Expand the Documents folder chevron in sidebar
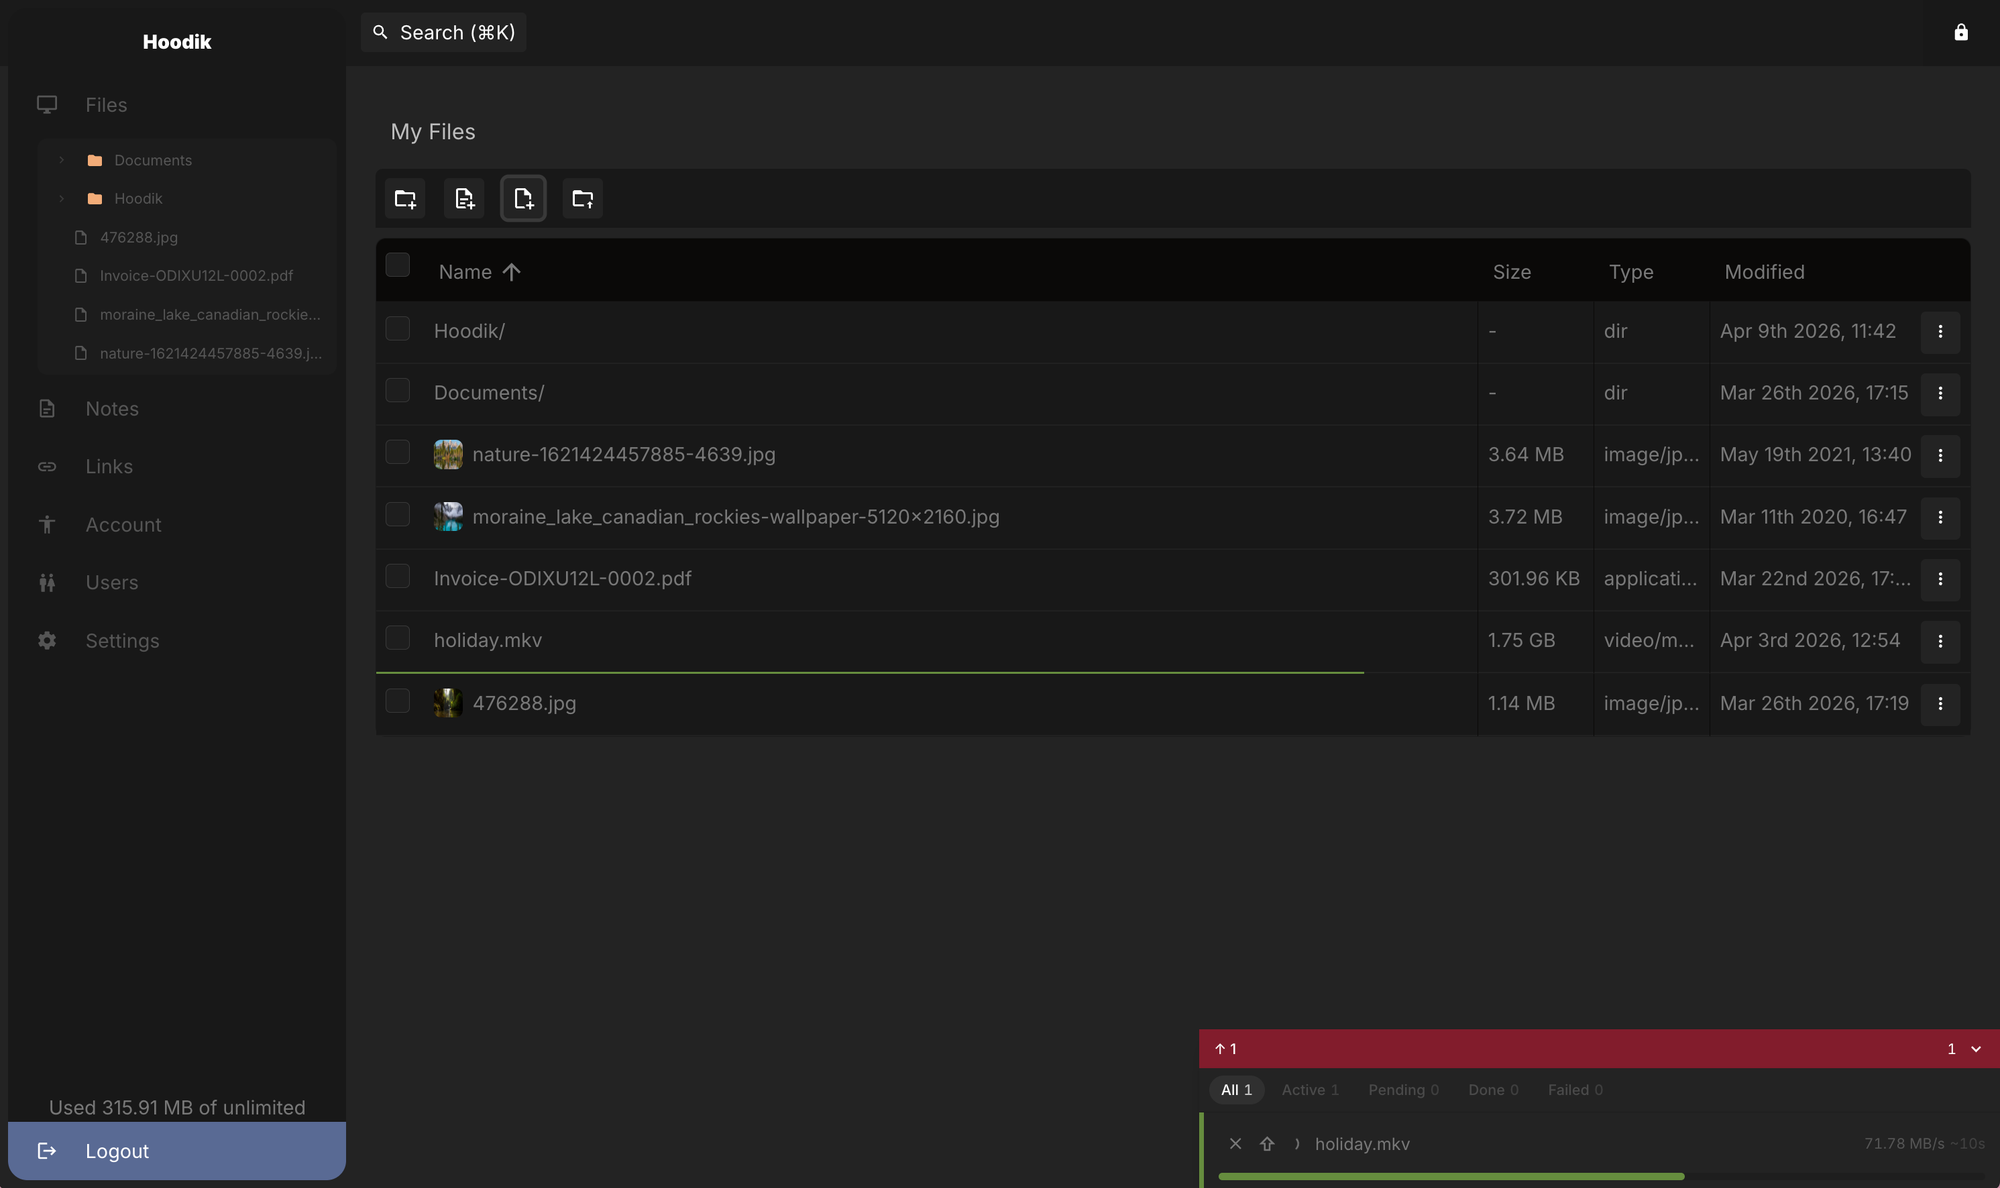 pyautogui.click(x=61, y=160)
